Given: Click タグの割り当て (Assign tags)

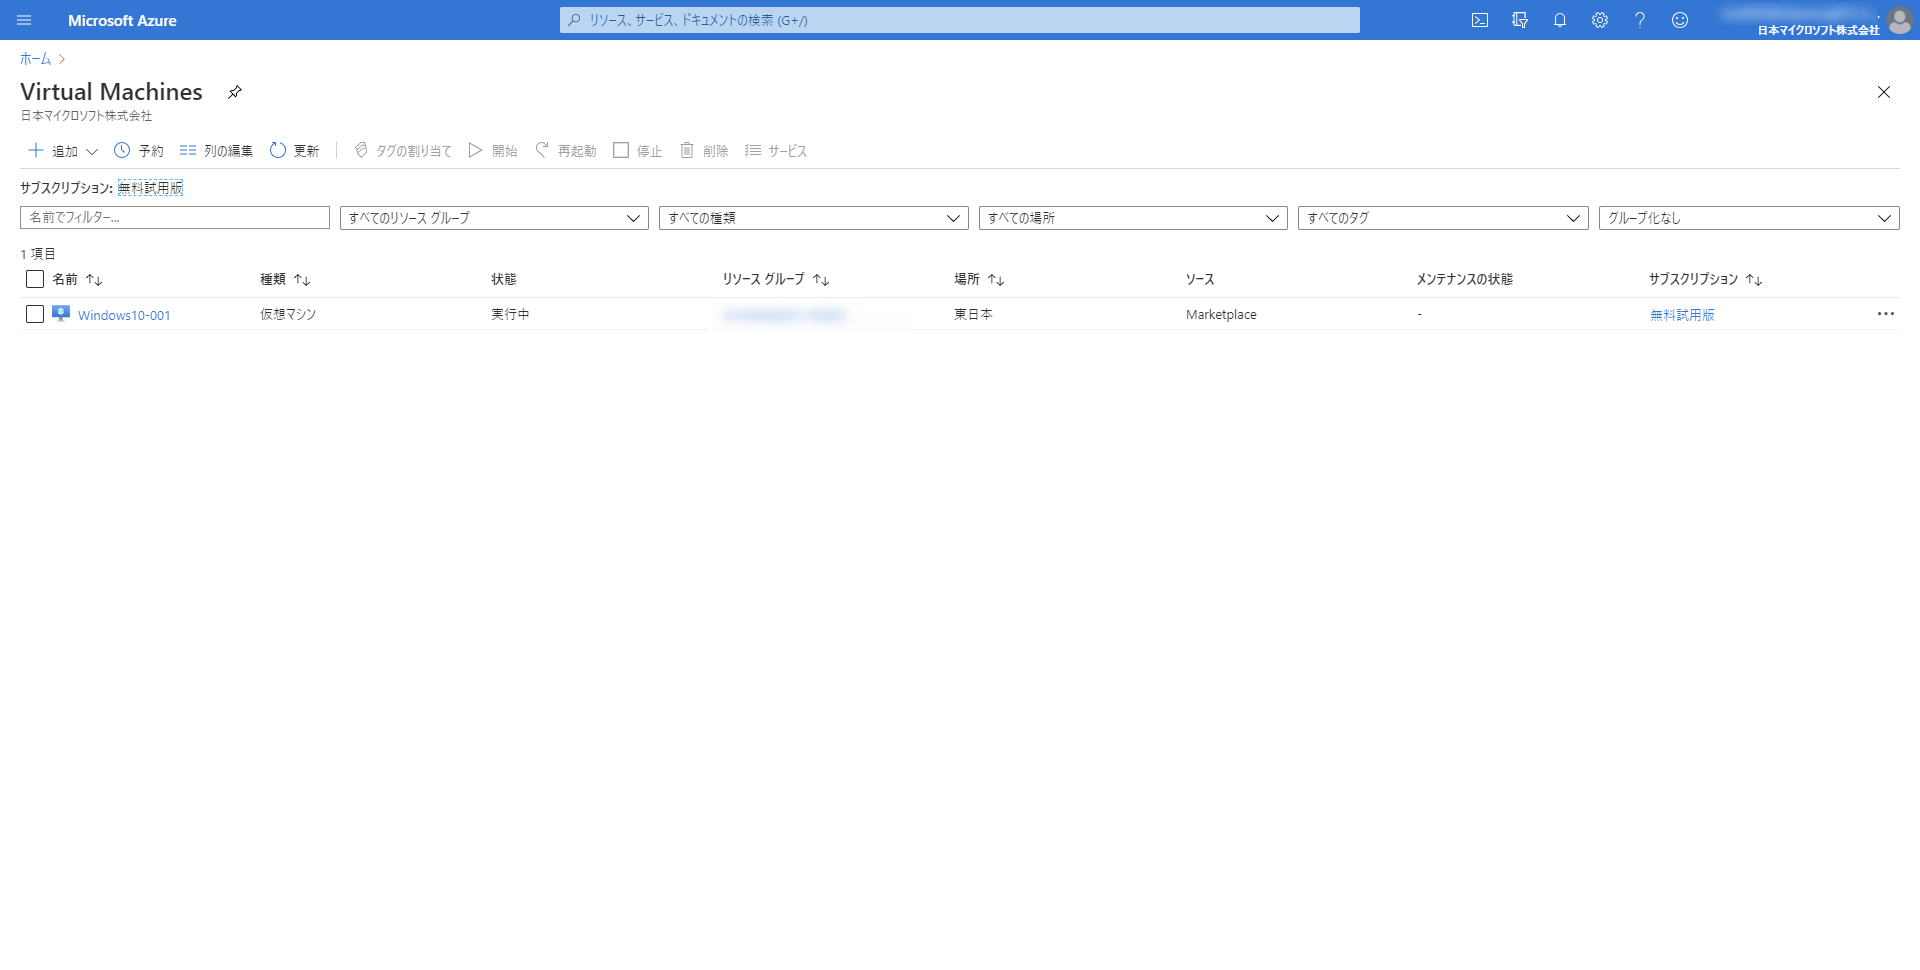Looking at the screenshot, I should point(402,151).
